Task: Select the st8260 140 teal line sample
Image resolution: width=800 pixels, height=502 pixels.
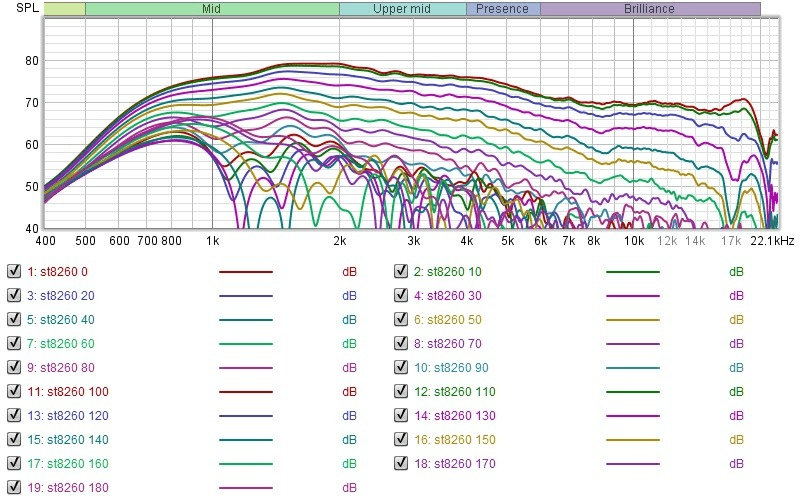Action: (246, 440)
